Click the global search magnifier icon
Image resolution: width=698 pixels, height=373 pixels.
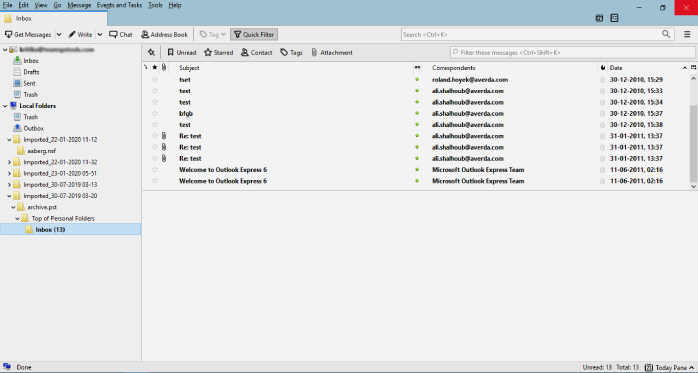(666, 34)
